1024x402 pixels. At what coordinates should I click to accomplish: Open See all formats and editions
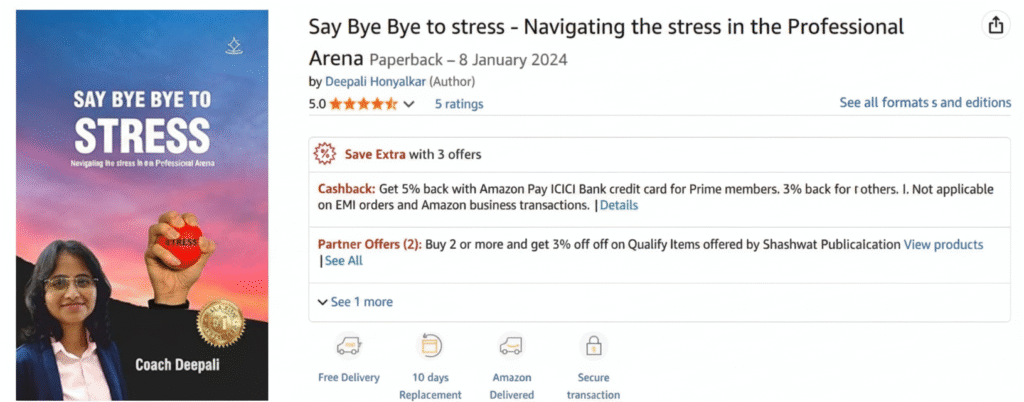(925, 103)
